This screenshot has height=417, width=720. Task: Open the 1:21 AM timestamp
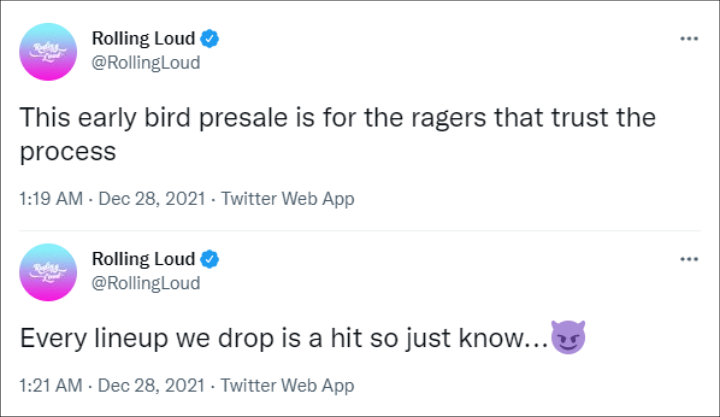pos(50,384)
